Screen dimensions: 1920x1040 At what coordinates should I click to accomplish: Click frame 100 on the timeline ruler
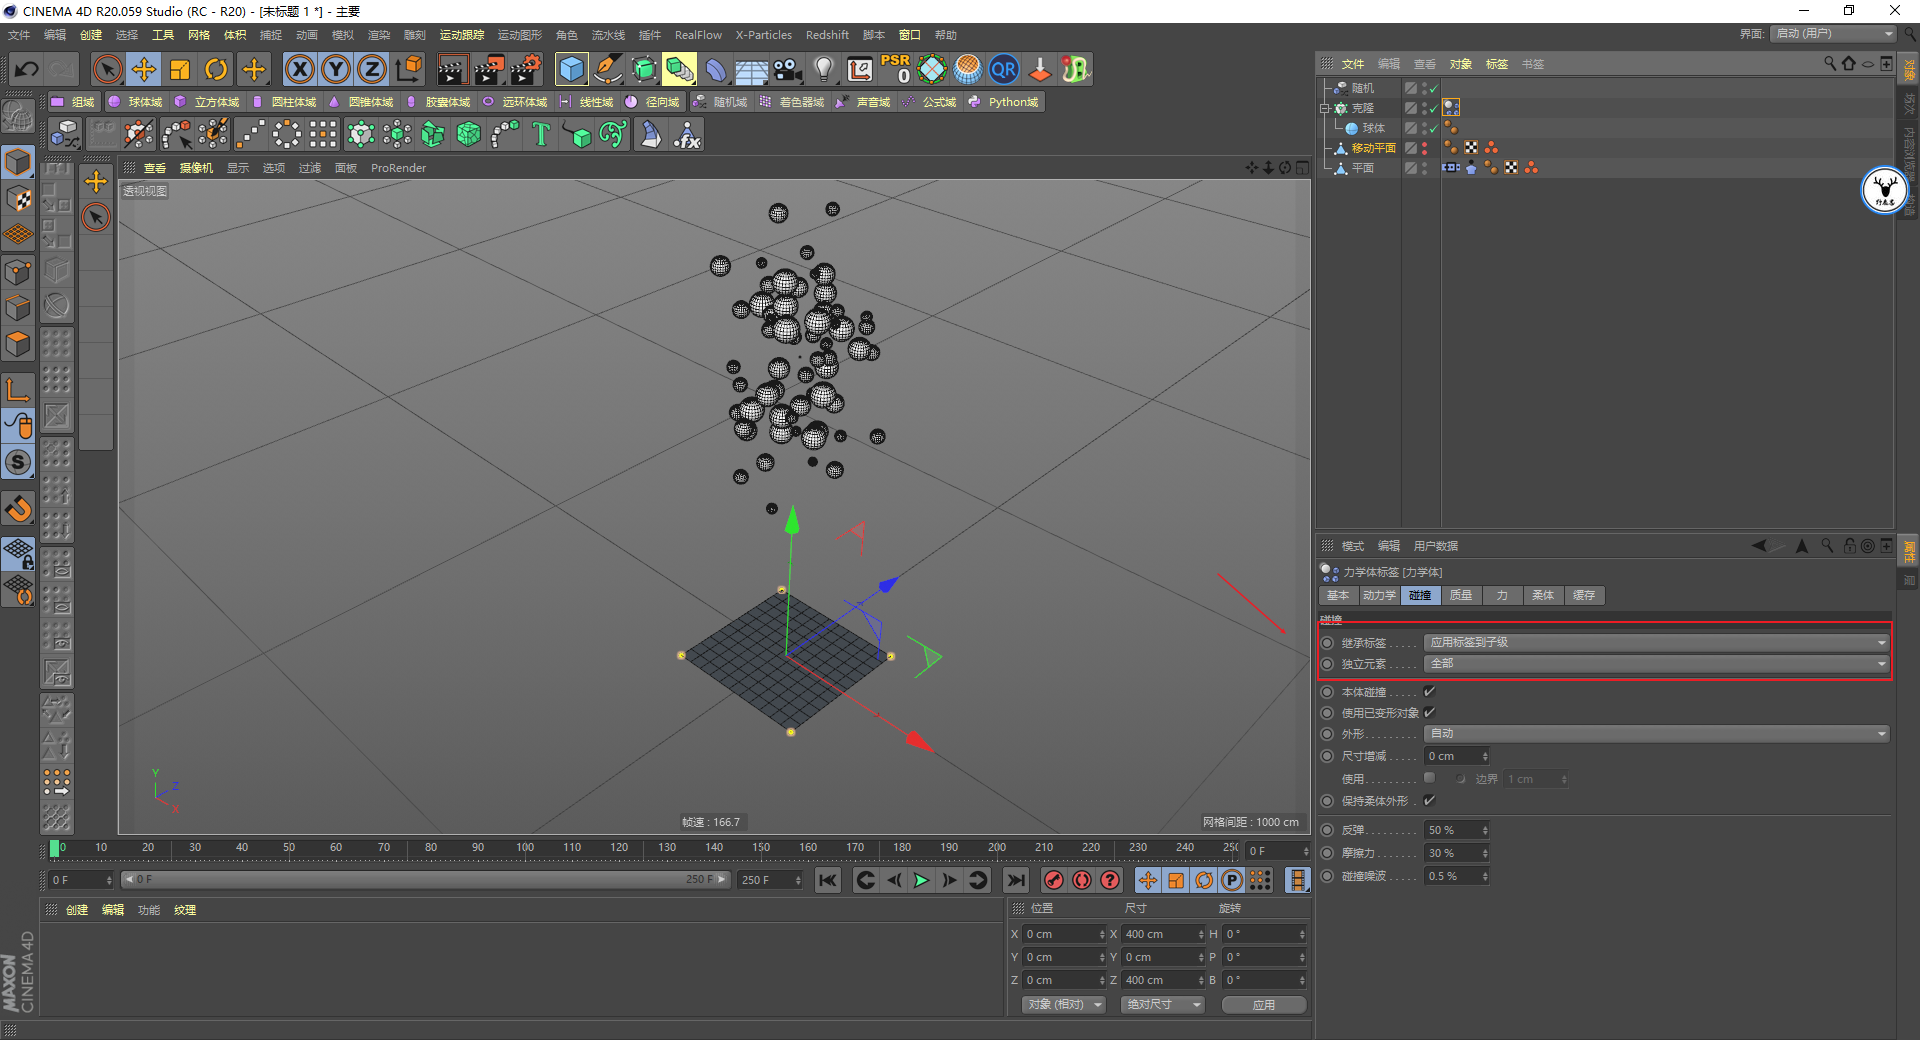(525, 848)
